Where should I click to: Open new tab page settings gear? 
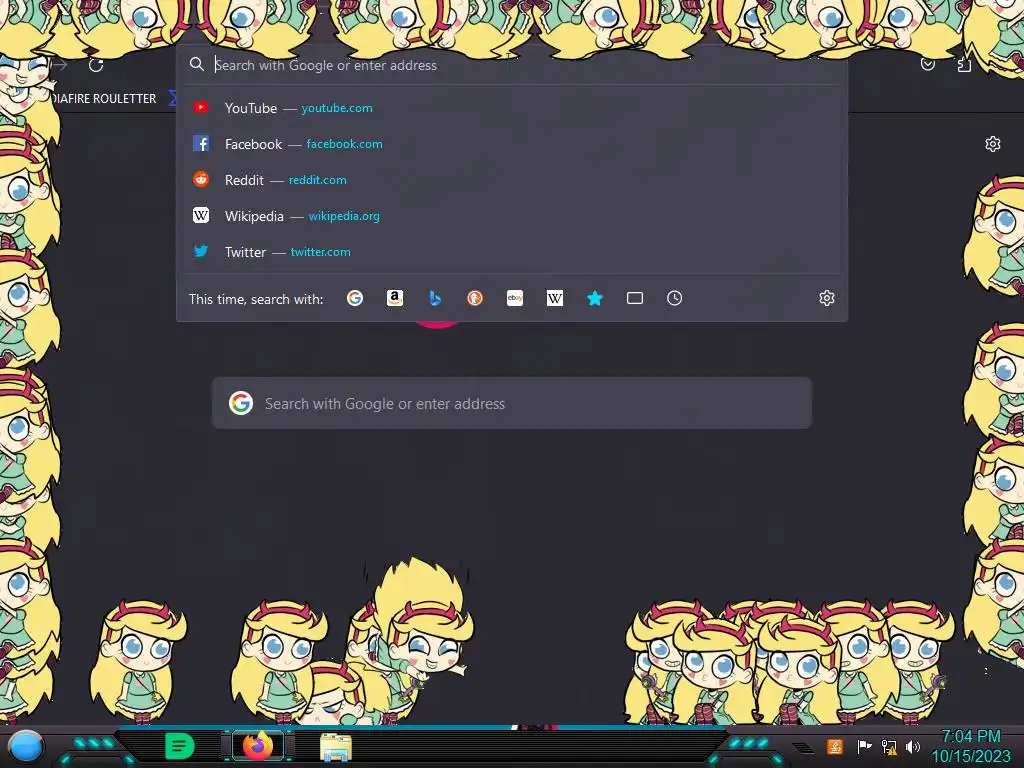click(993, 144)
